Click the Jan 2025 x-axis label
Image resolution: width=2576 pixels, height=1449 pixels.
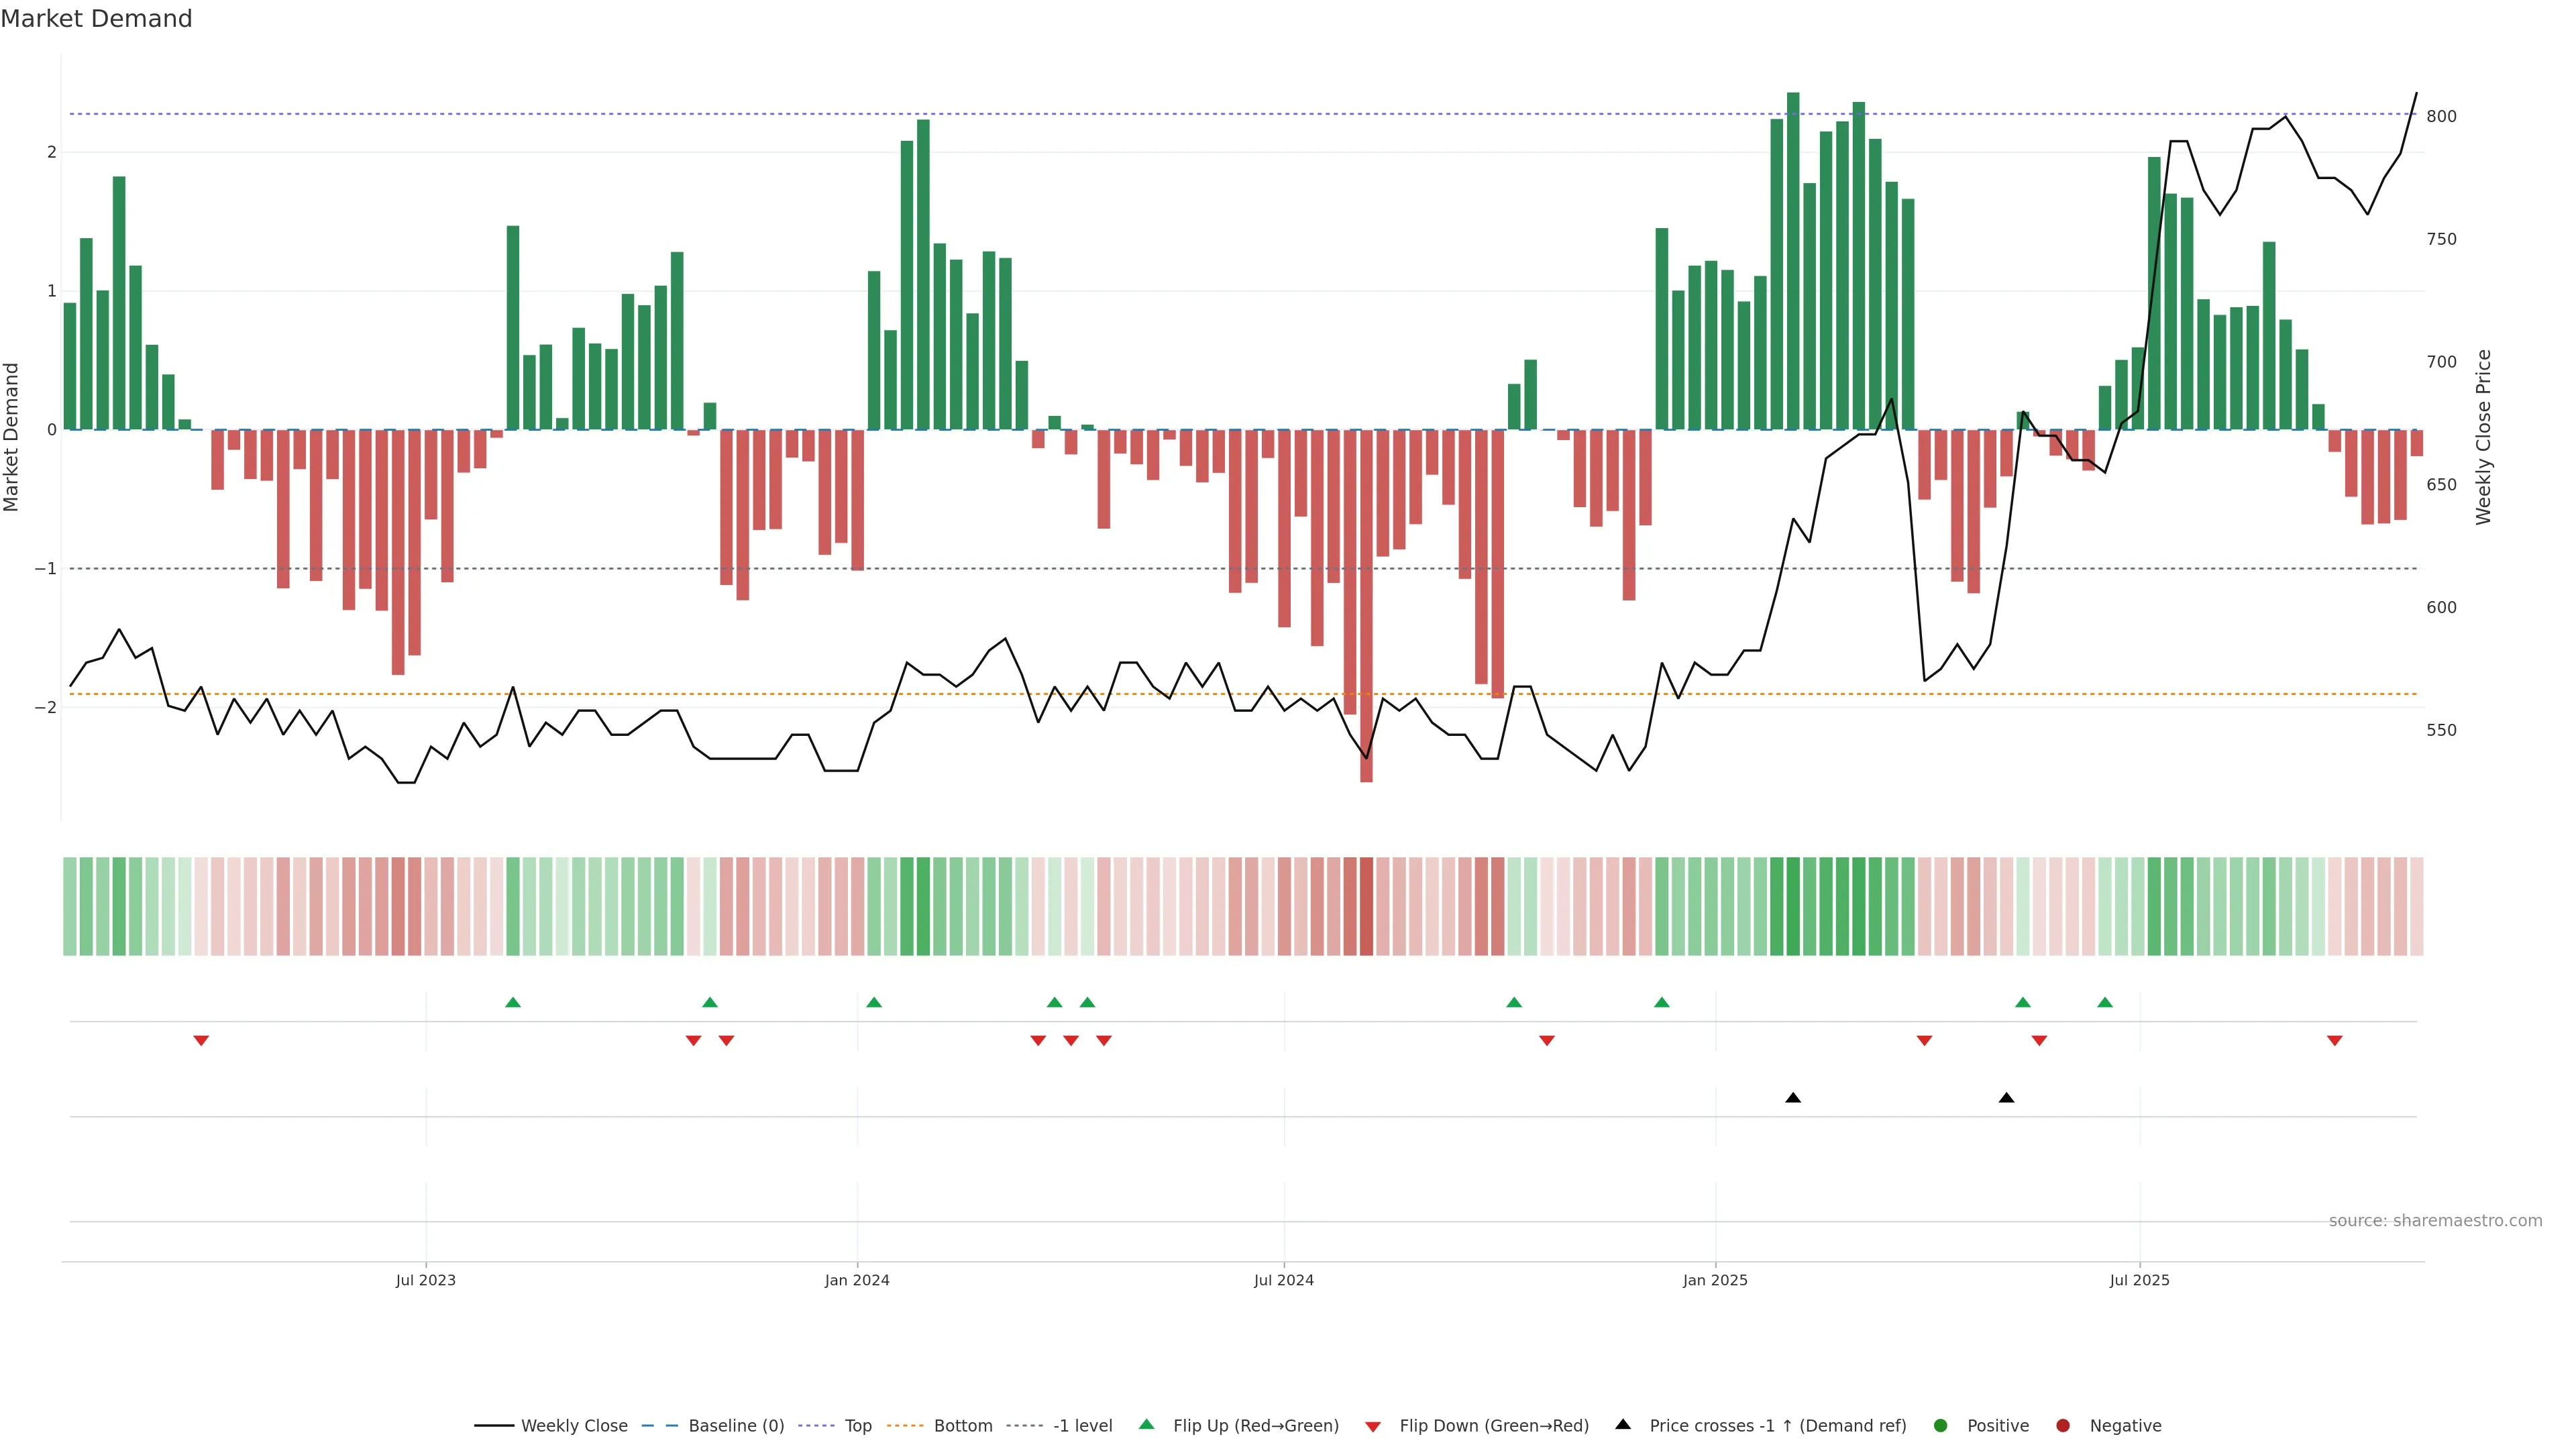coord(1715,1280)
